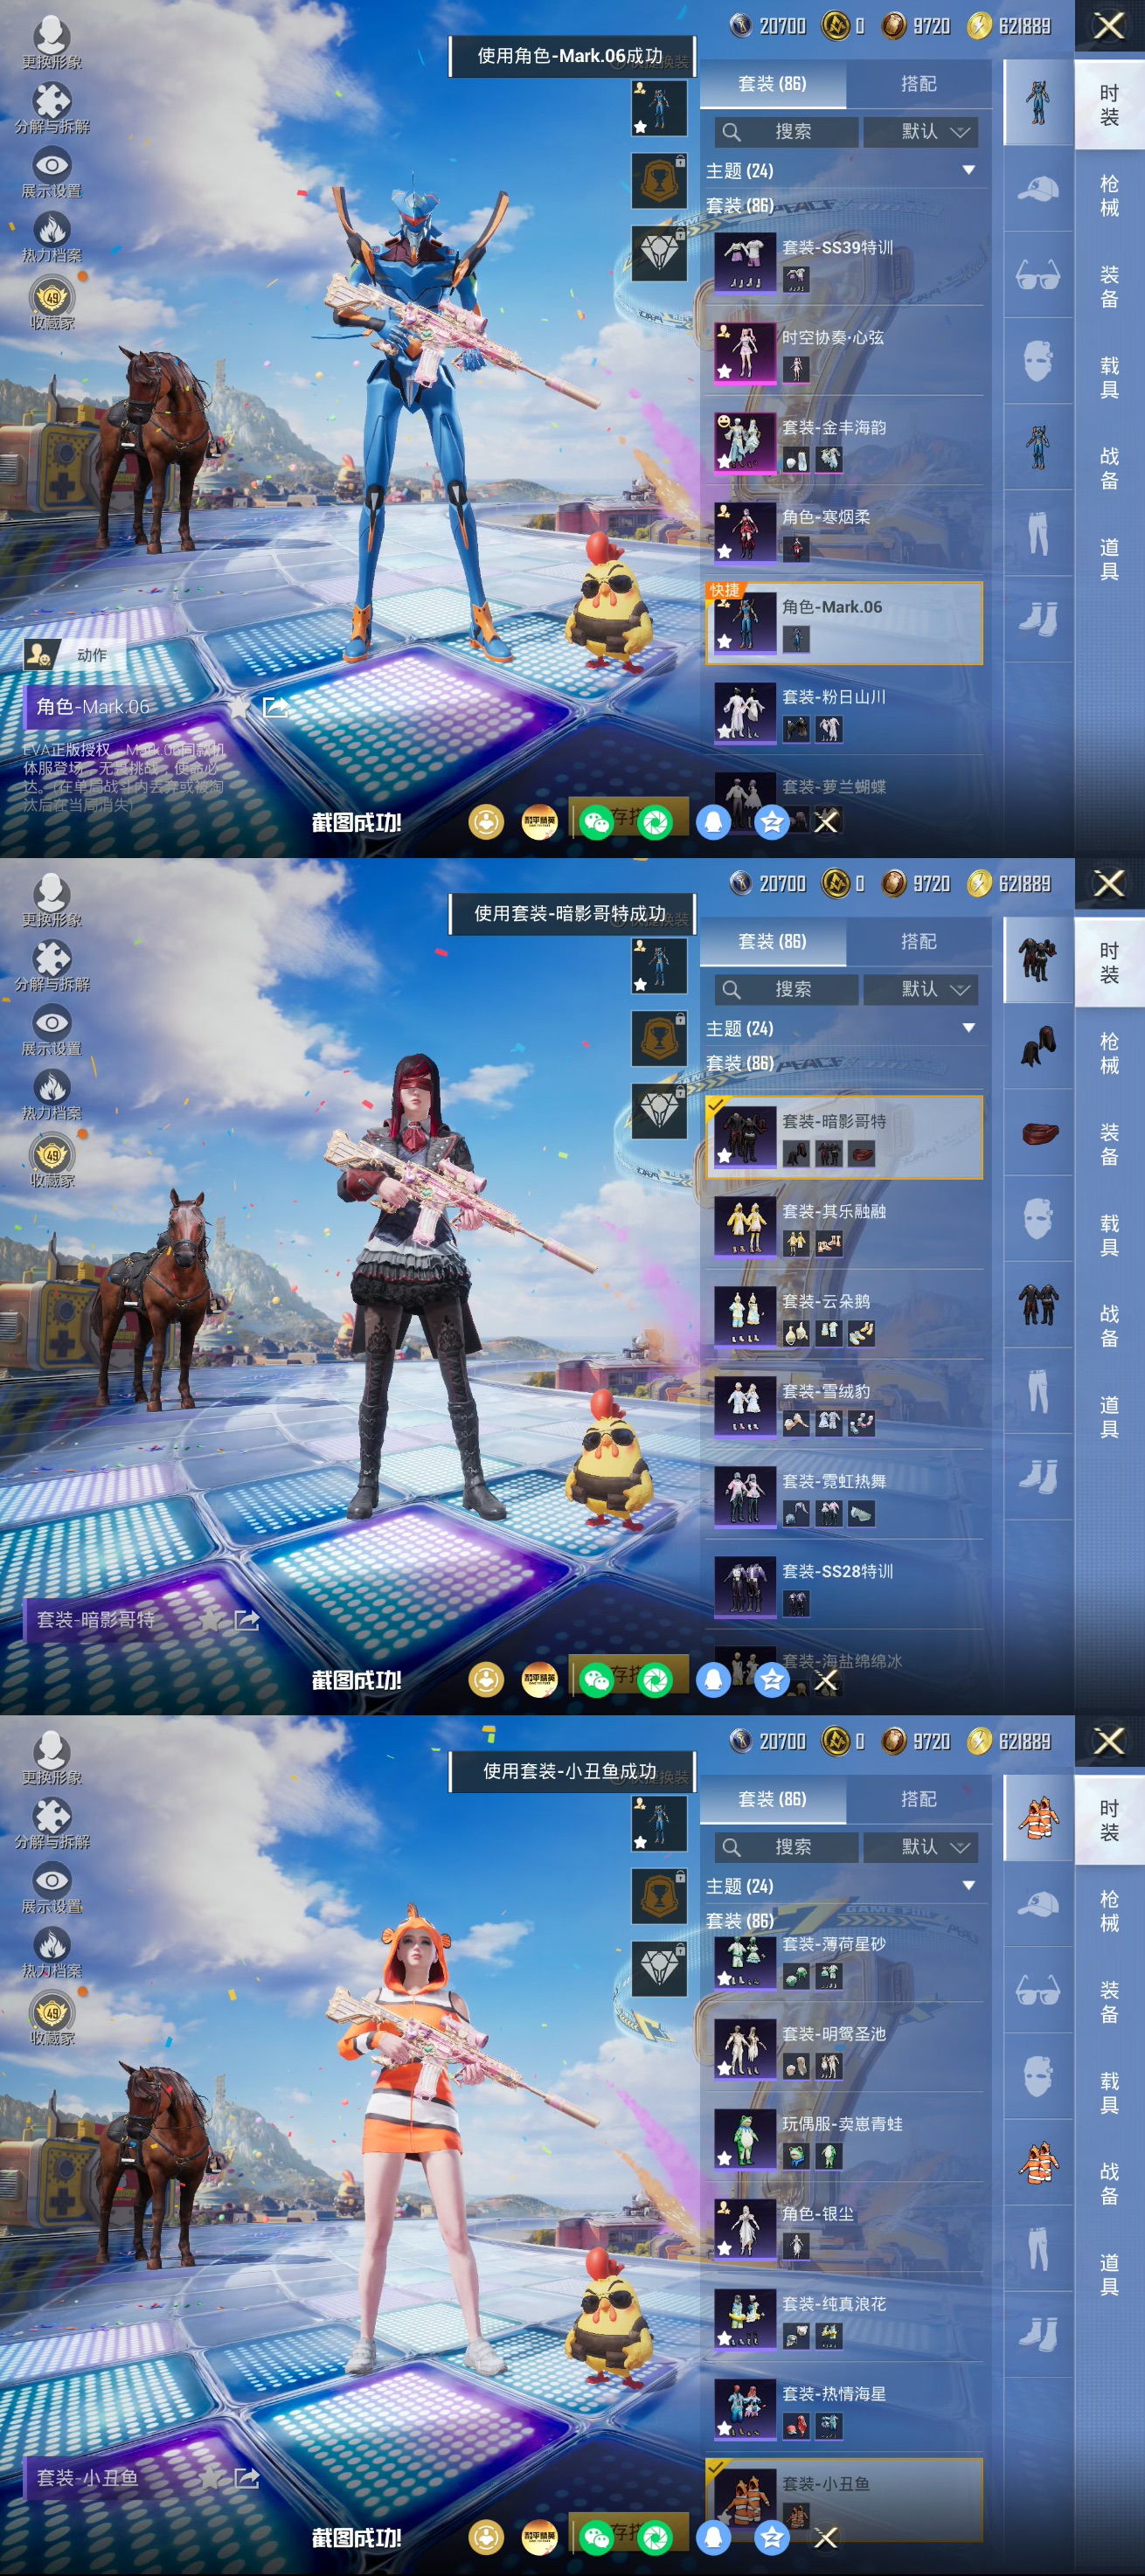Select the pants category icon in Mark.06 screen
Screen dimensions: 1145x2576
coord(1038,533)
